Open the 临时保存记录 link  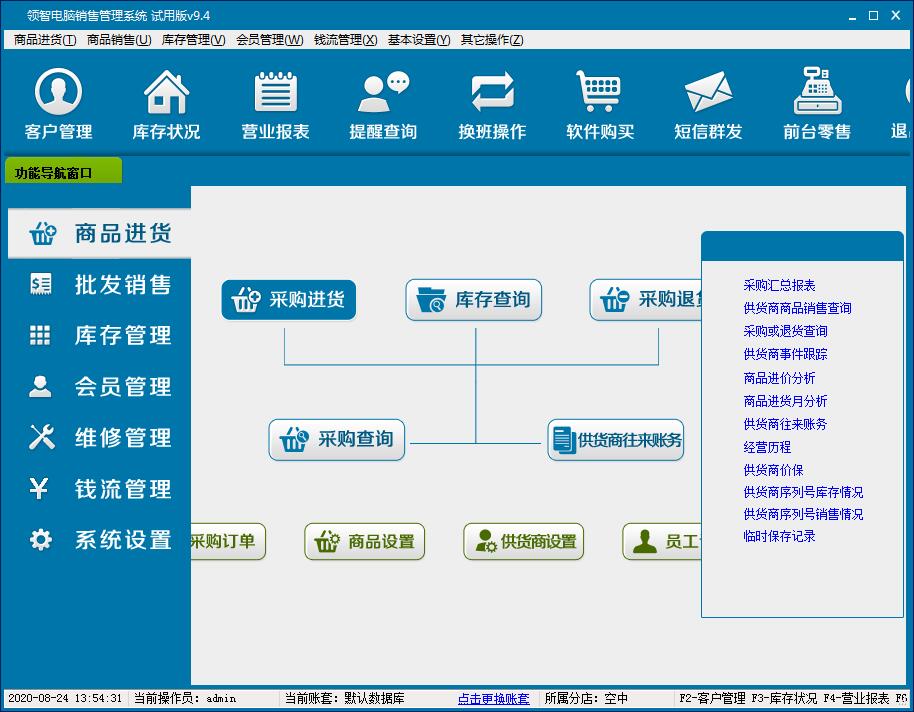pyautogui.click(x=779, y=536)
